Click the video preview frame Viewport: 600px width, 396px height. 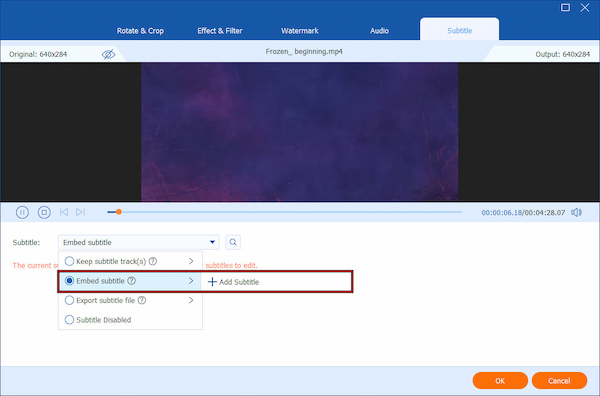pyautogui.click(x=300, y=132)
